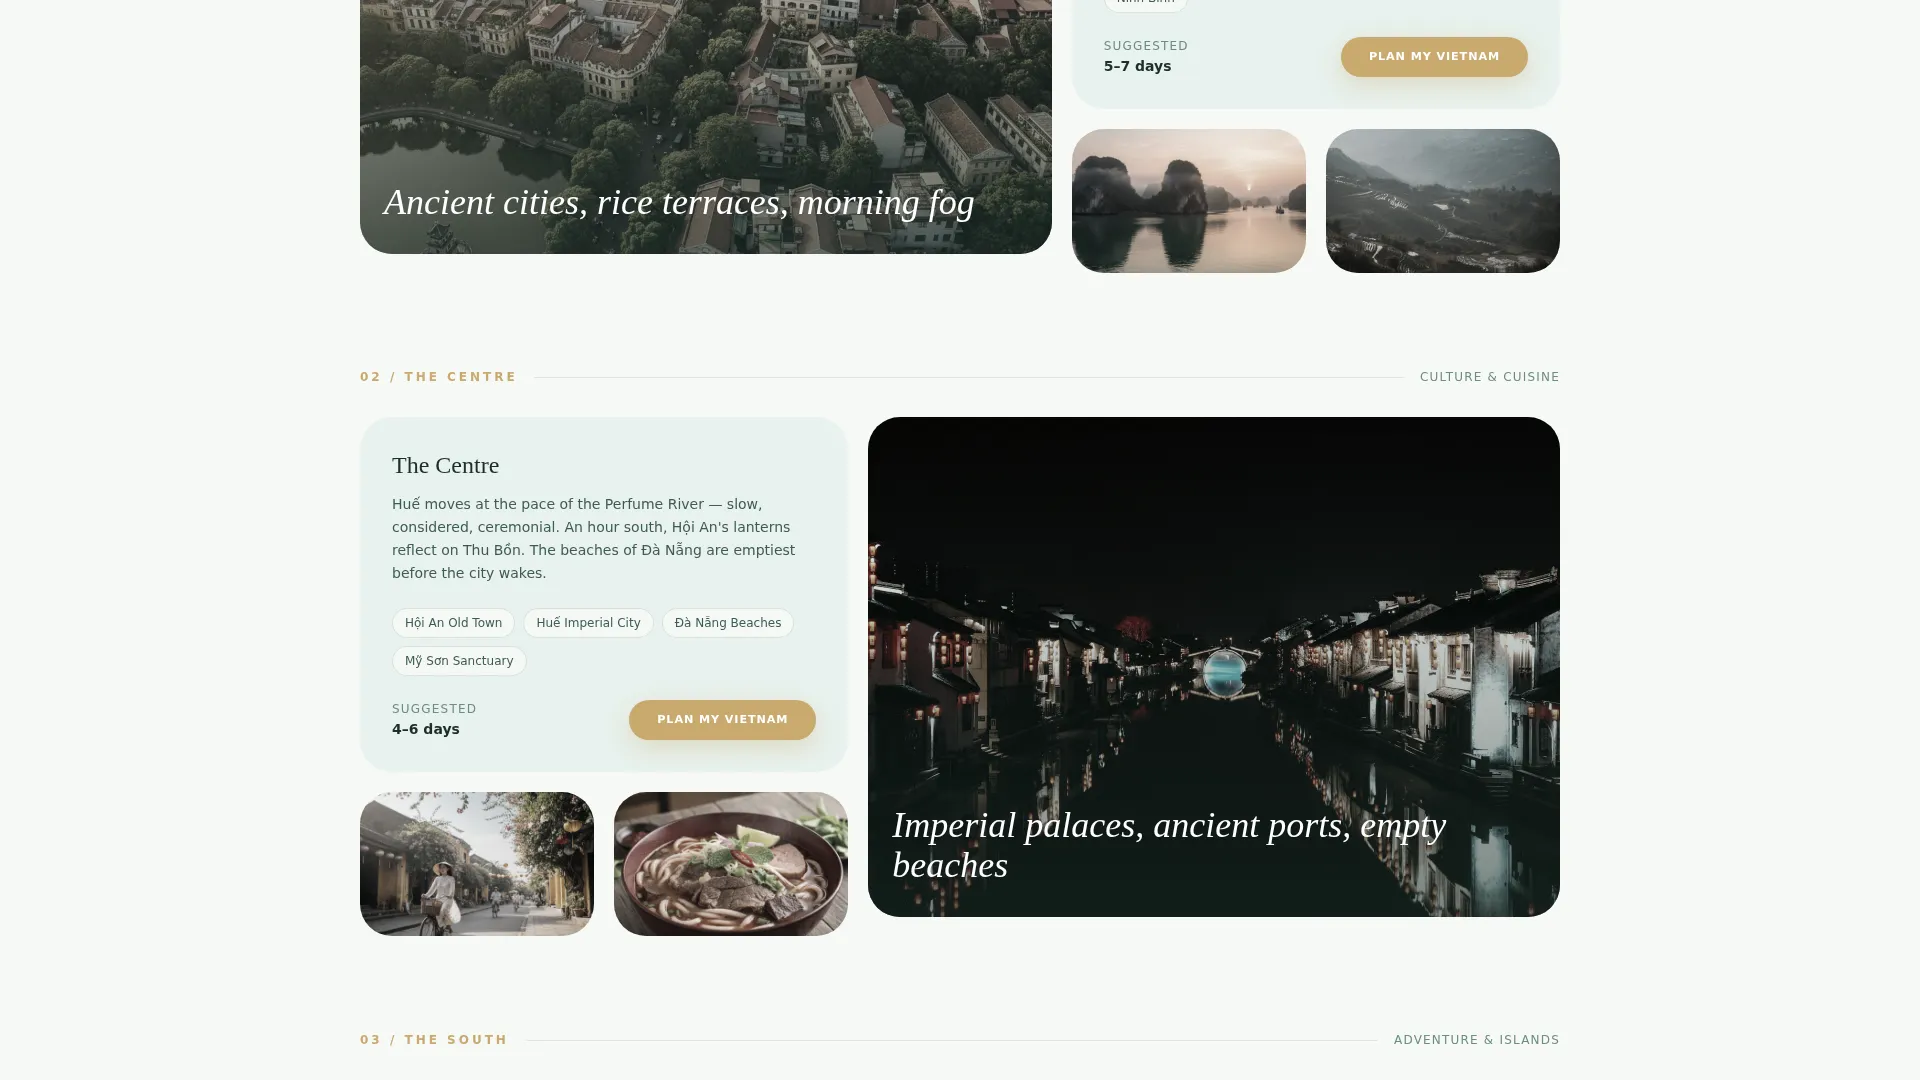Image resolution: width=1920 pixels, height=1080 pixels.
Task: Click caption 'Imperial palaces, ancient ports, empty beaches'
Action: [x=1169, y=845]
